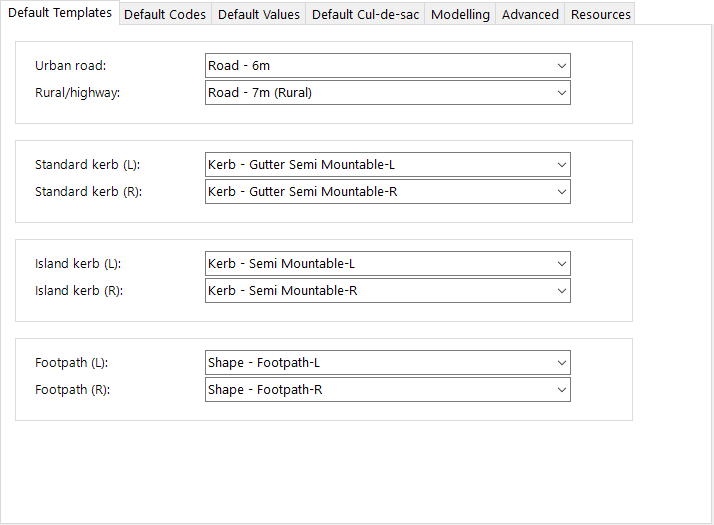Open the Advanced tab

pos(530,14)
